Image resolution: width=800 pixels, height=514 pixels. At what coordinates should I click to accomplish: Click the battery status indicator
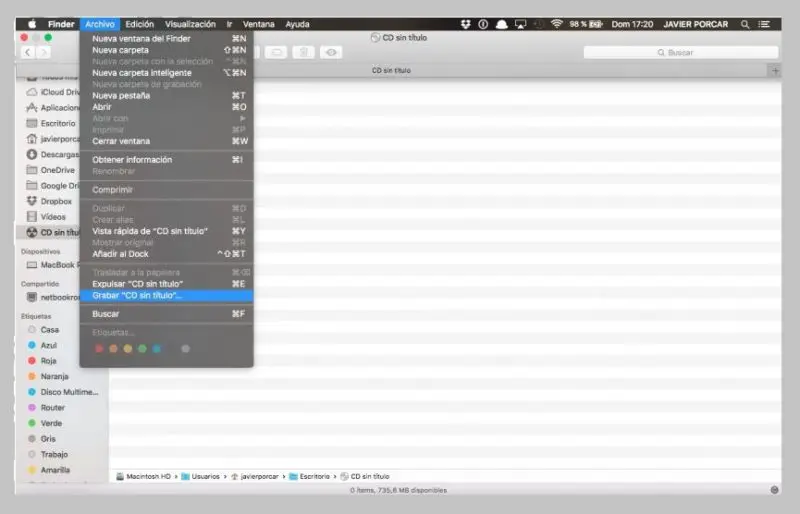point(586,24)
